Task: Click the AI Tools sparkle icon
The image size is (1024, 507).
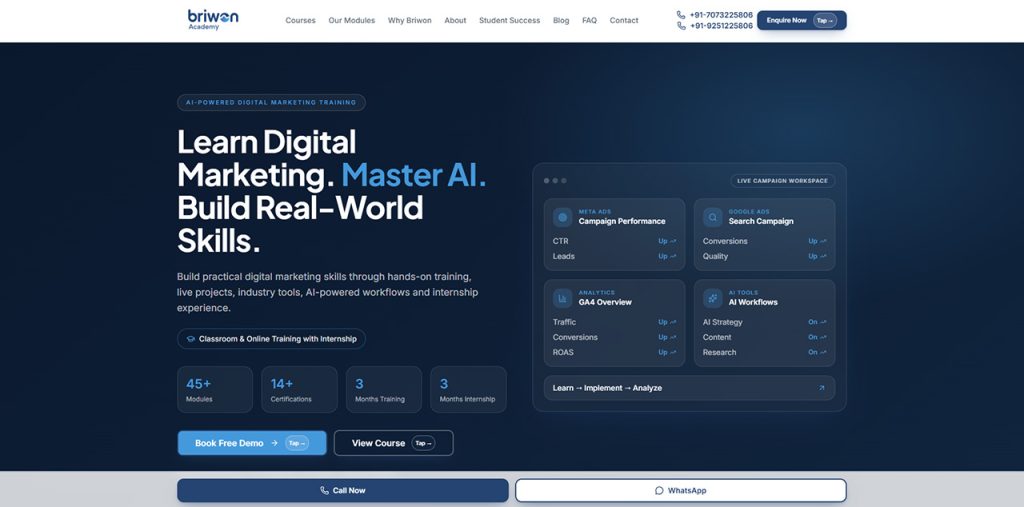Action: click(x=712, y=298)
